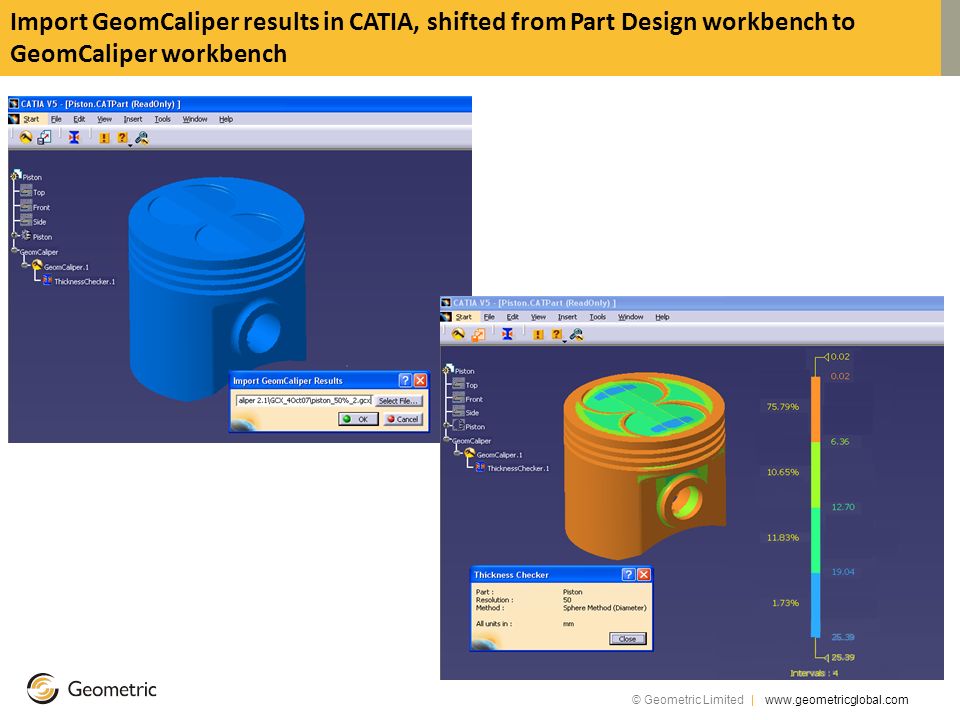Open Window menu in left CATIA window
Image resolution: width=960 pixels, height=720 pixels.
point(195,119)
